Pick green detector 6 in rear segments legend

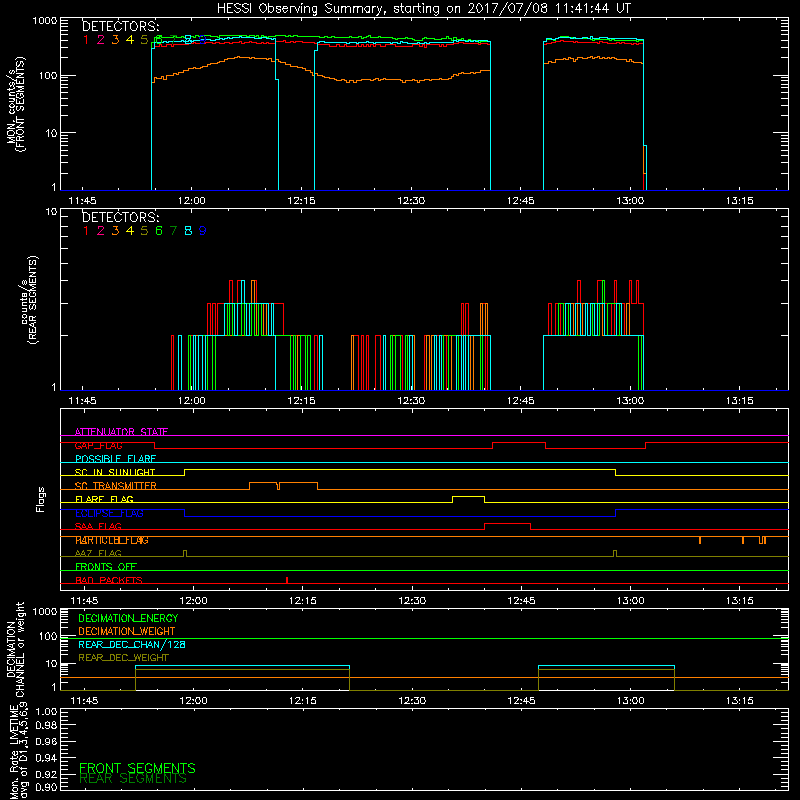(x=159, y=231)
